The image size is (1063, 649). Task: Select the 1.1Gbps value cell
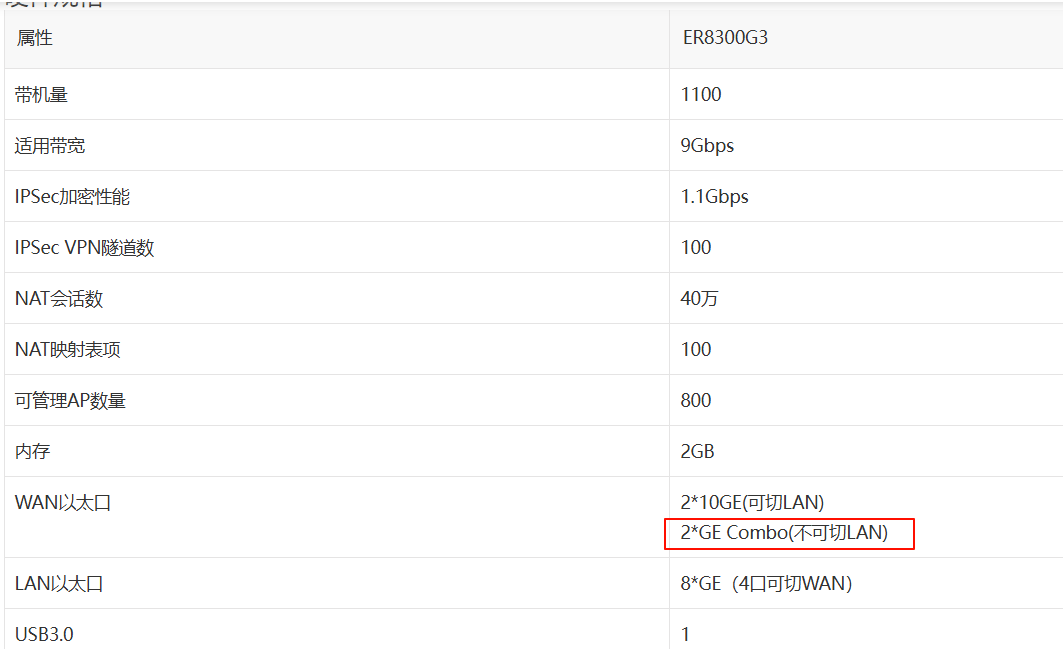(714, 197)
